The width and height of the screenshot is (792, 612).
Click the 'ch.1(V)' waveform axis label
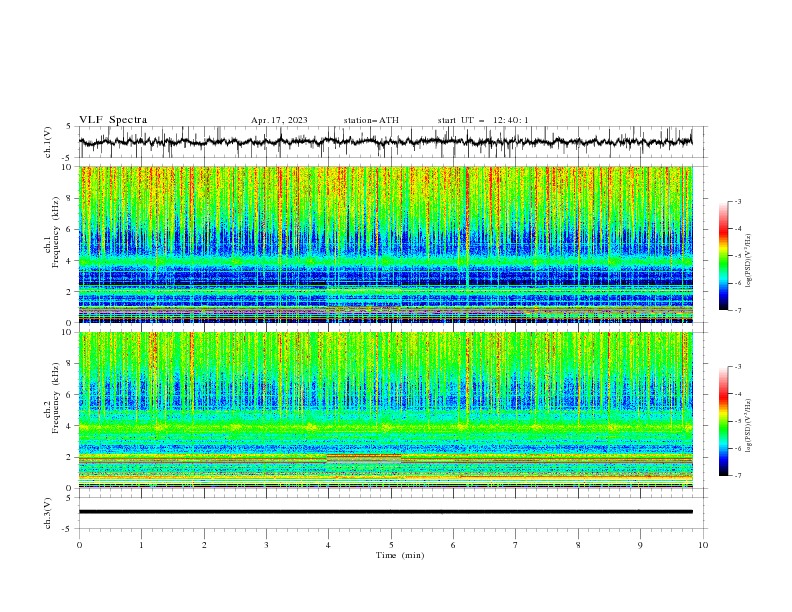[x=48, y=142]
